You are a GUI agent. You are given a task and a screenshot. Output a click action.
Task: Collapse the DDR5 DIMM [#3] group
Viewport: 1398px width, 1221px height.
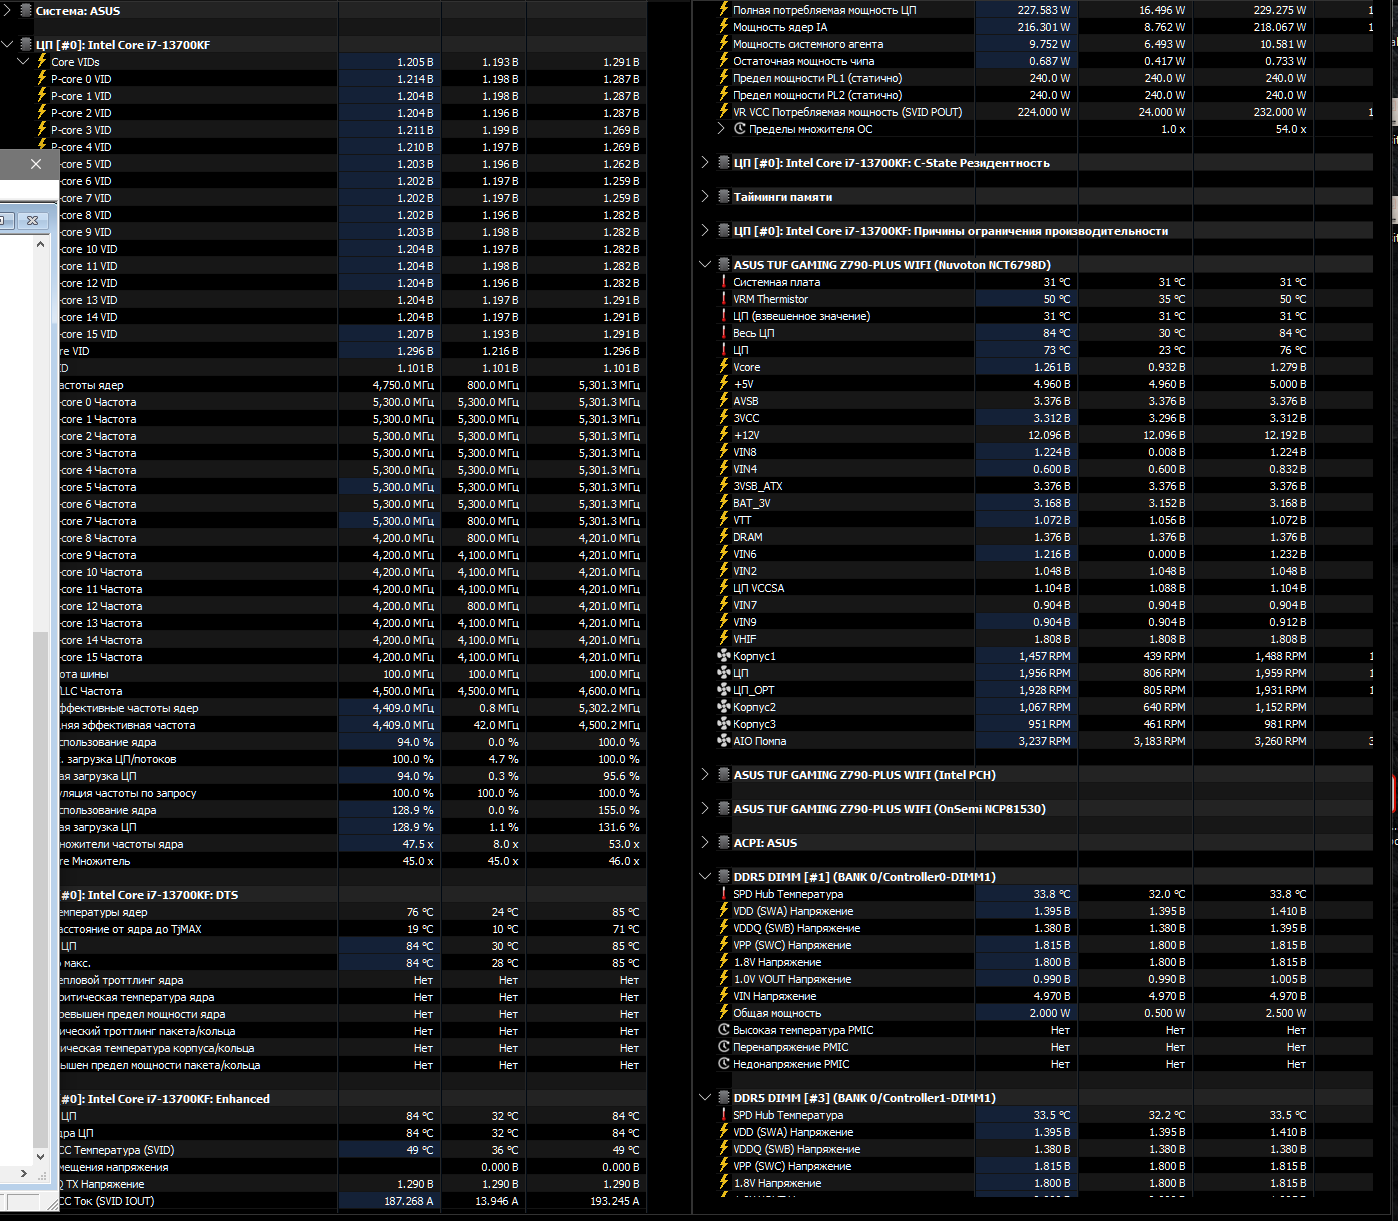[705, 1097]
